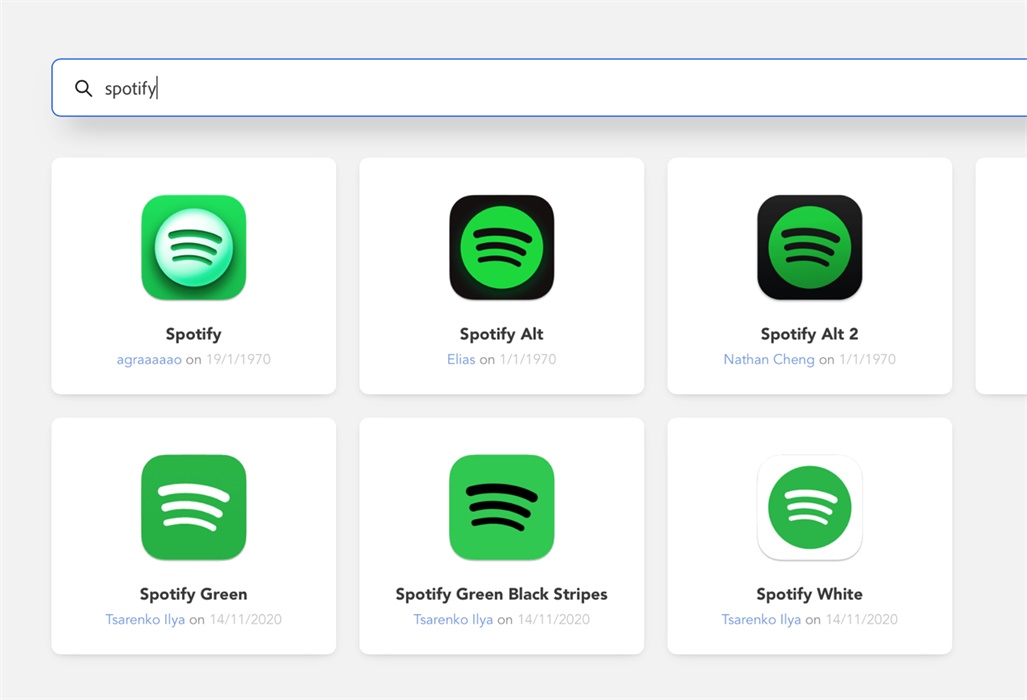Viewport: 1027px width, 700px height.
Task: Click the "Spotify White" title text
Action: coord(810,594)
